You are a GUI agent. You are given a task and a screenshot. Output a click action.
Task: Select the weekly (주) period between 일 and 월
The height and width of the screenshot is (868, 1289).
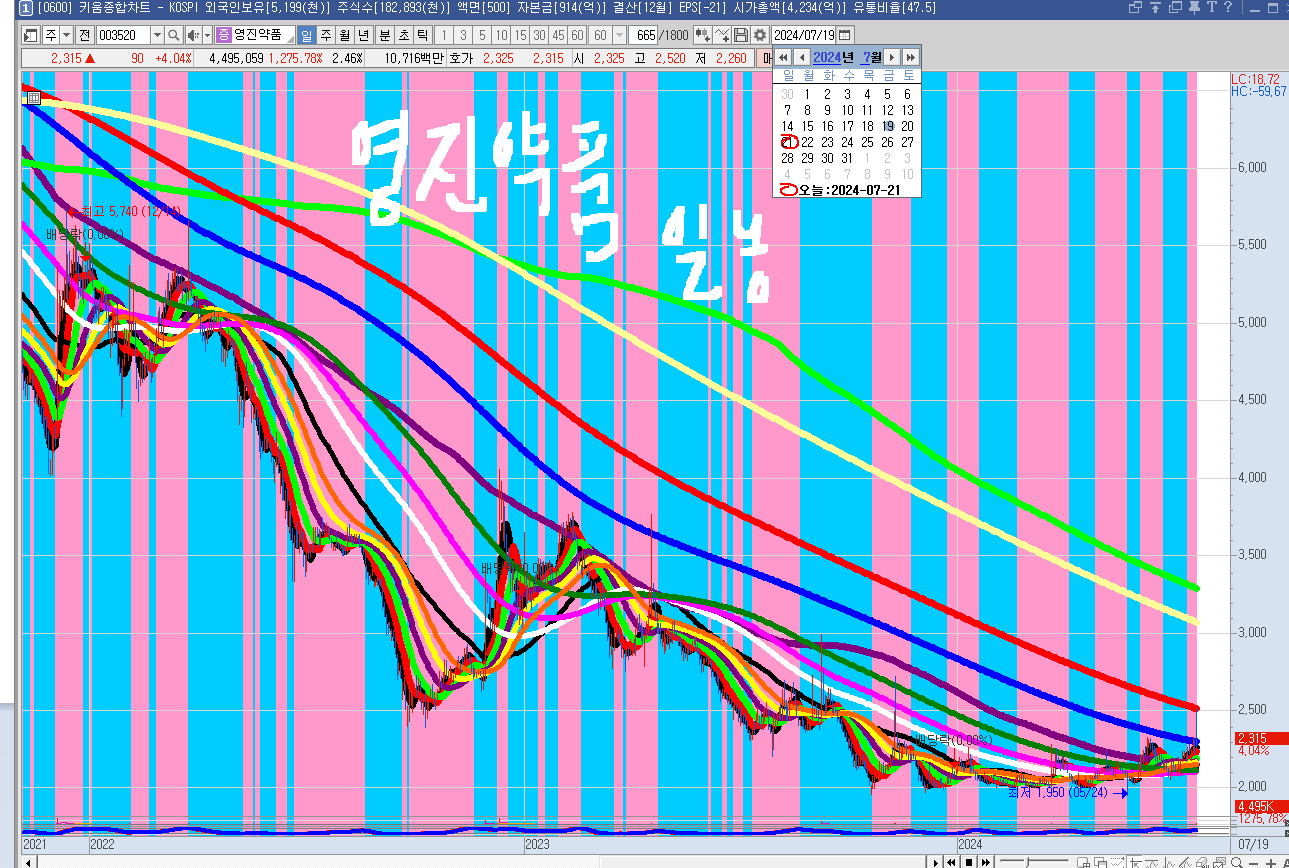[x=325, y=35]
